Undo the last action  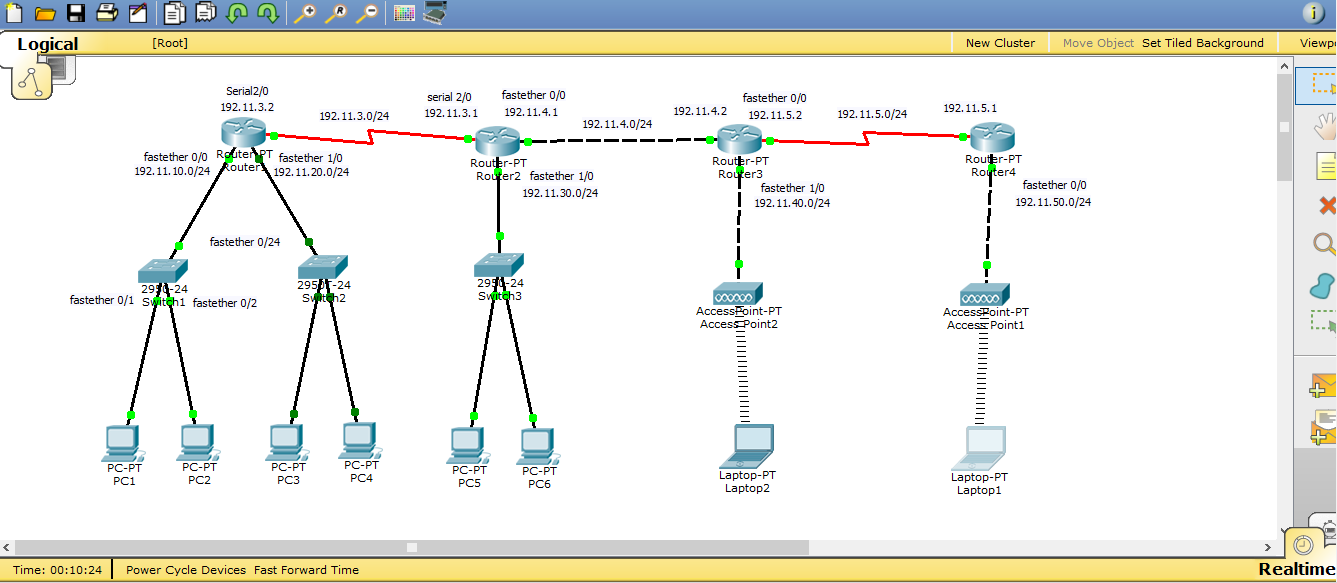pyautogui.click(x=236, y=13)
